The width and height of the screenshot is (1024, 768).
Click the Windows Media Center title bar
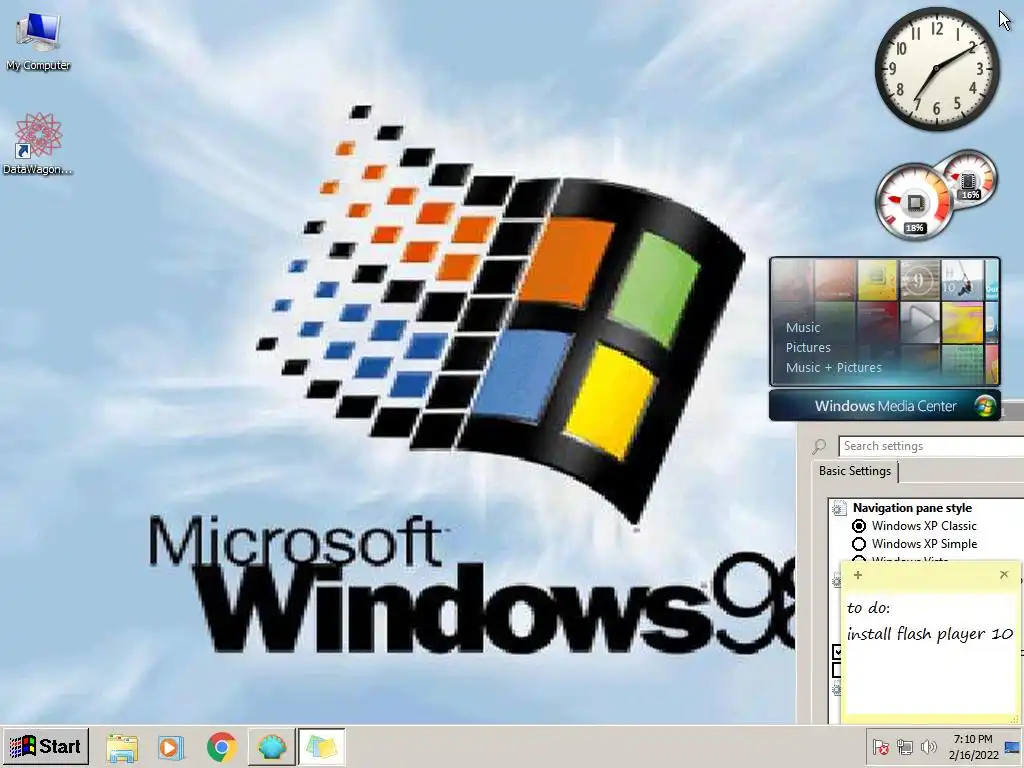click(x=884, y=406)
